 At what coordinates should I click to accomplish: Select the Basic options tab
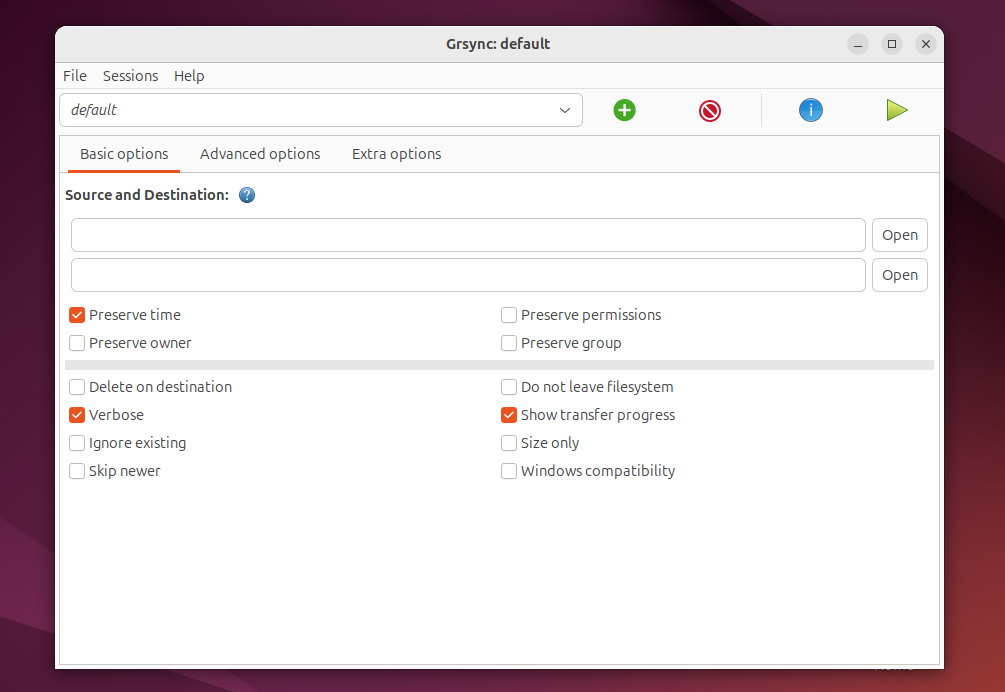pos(124,154)
